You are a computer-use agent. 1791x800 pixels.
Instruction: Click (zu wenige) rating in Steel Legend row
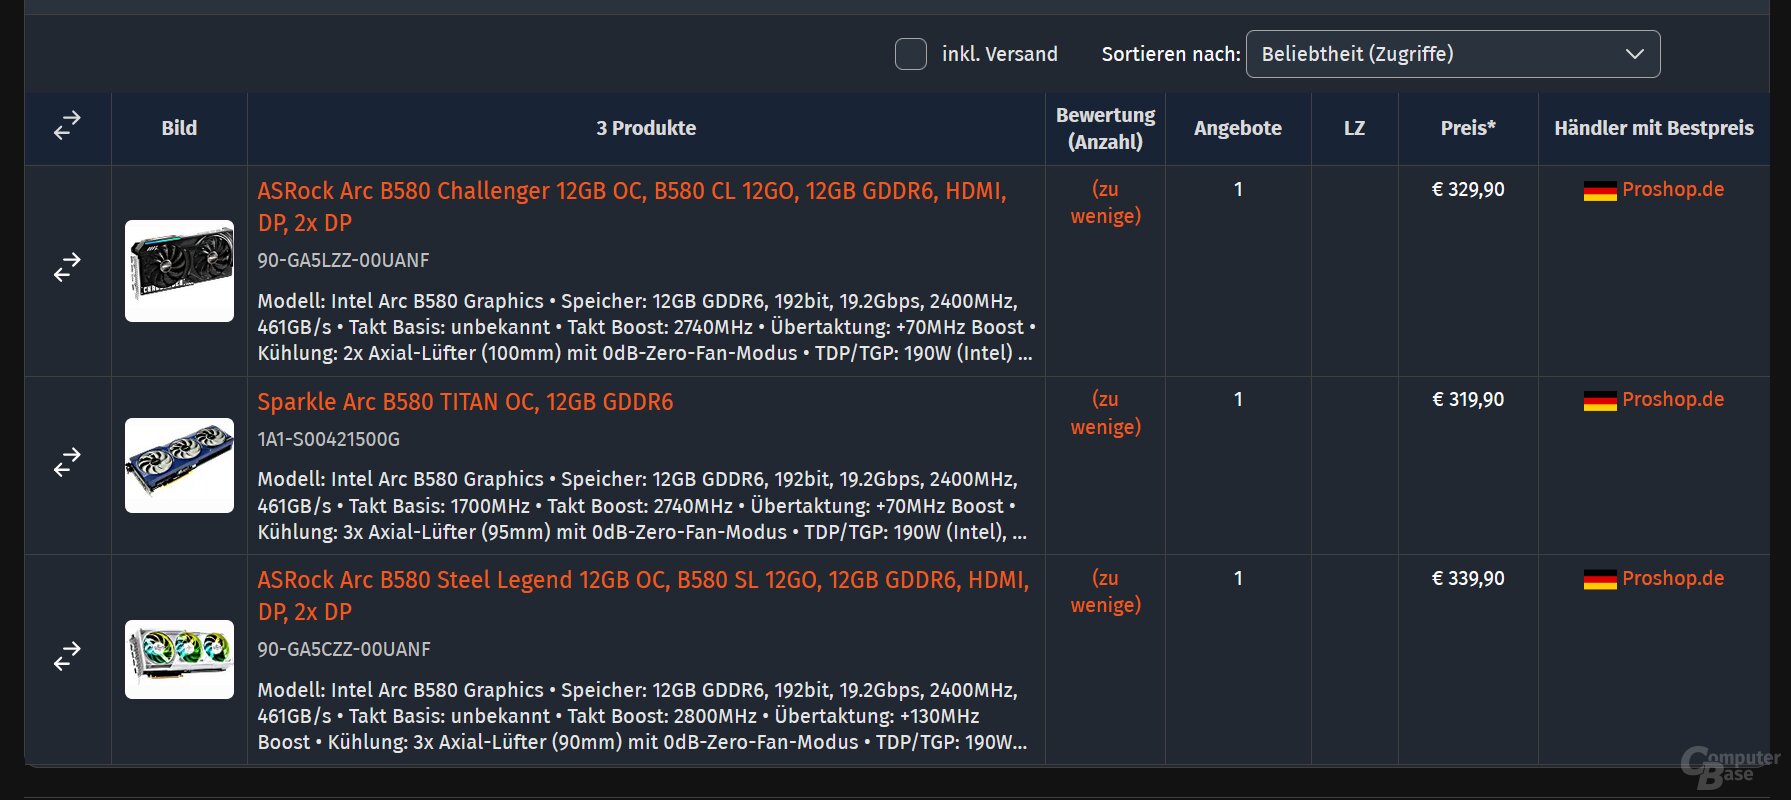pos(1105,591)
